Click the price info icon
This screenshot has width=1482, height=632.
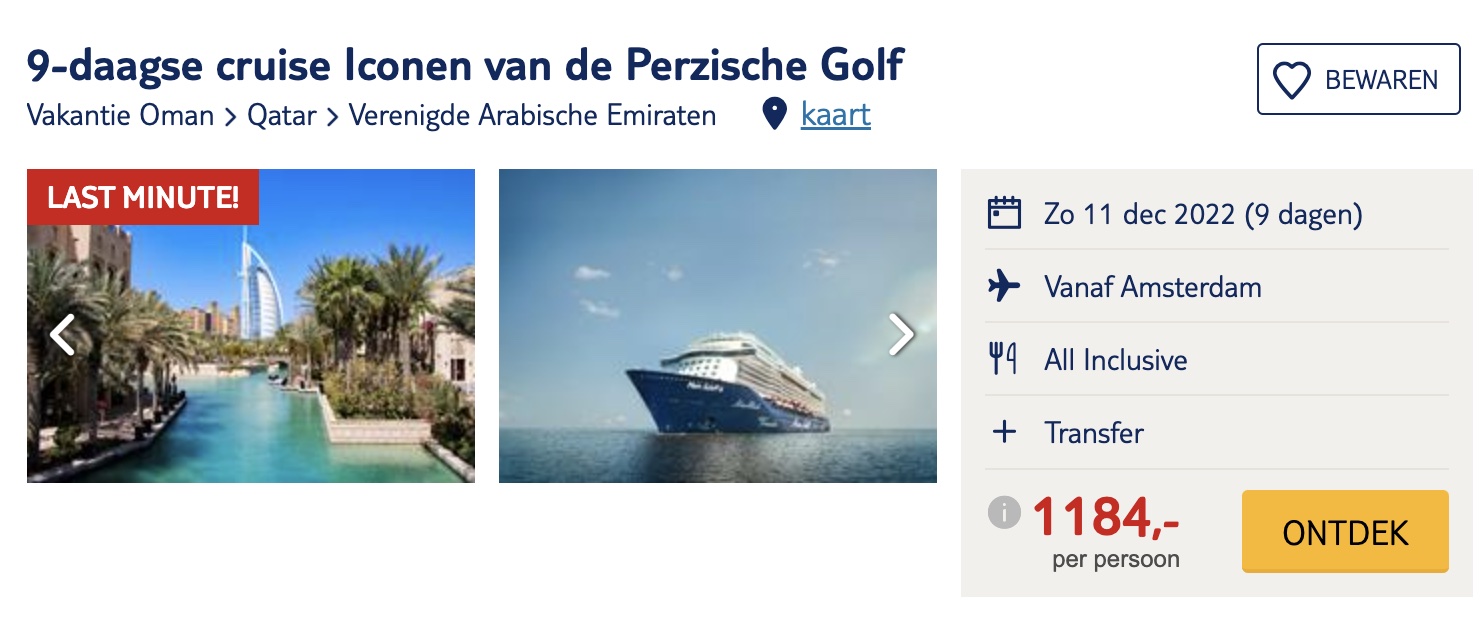[1004, 513]
